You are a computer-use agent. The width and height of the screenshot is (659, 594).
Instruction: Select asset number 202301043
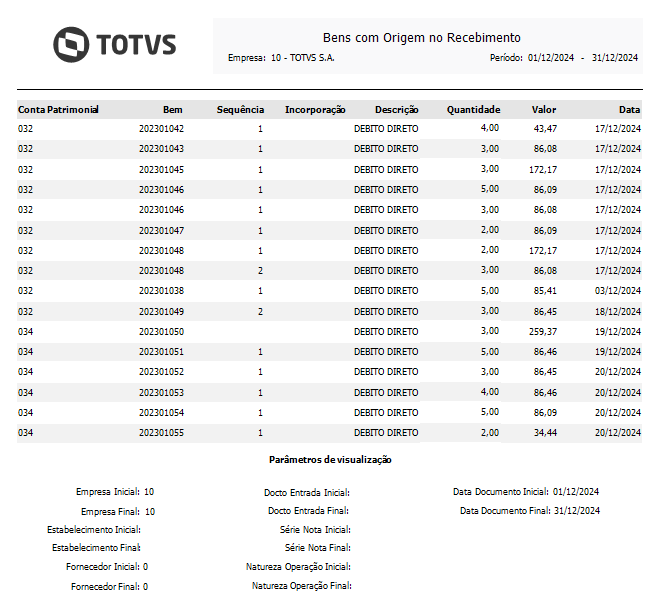click(x=161, y=149)
